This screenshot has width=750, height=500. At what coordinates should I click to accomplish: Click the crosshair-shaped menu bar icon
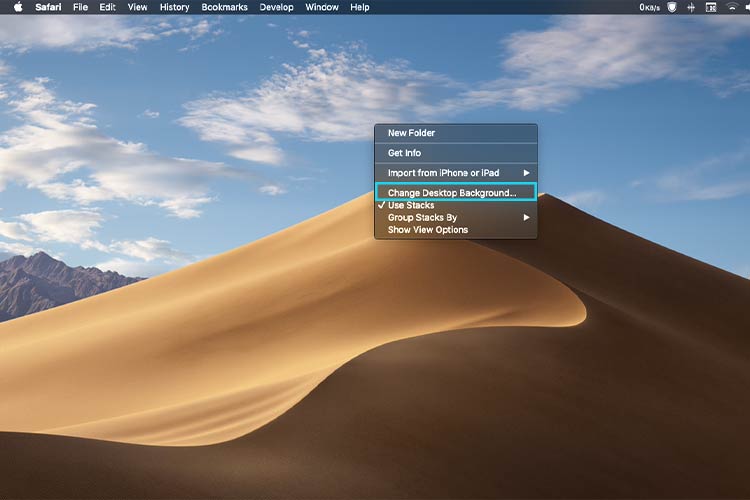tap(692, 7)
